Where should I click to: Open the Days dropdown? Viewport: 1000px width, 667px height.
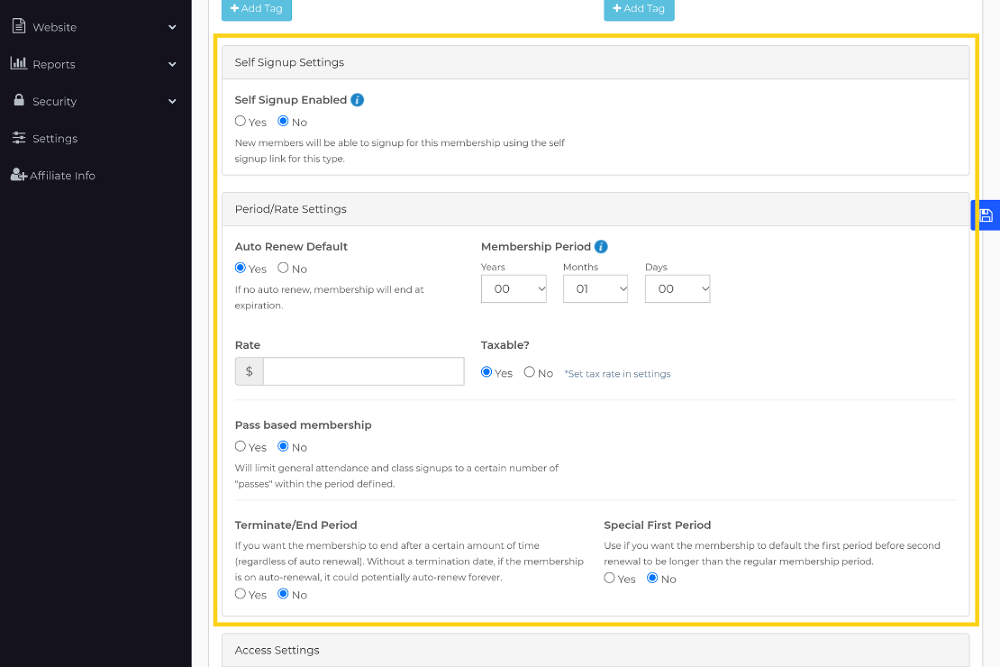click(x=677, y=289)
